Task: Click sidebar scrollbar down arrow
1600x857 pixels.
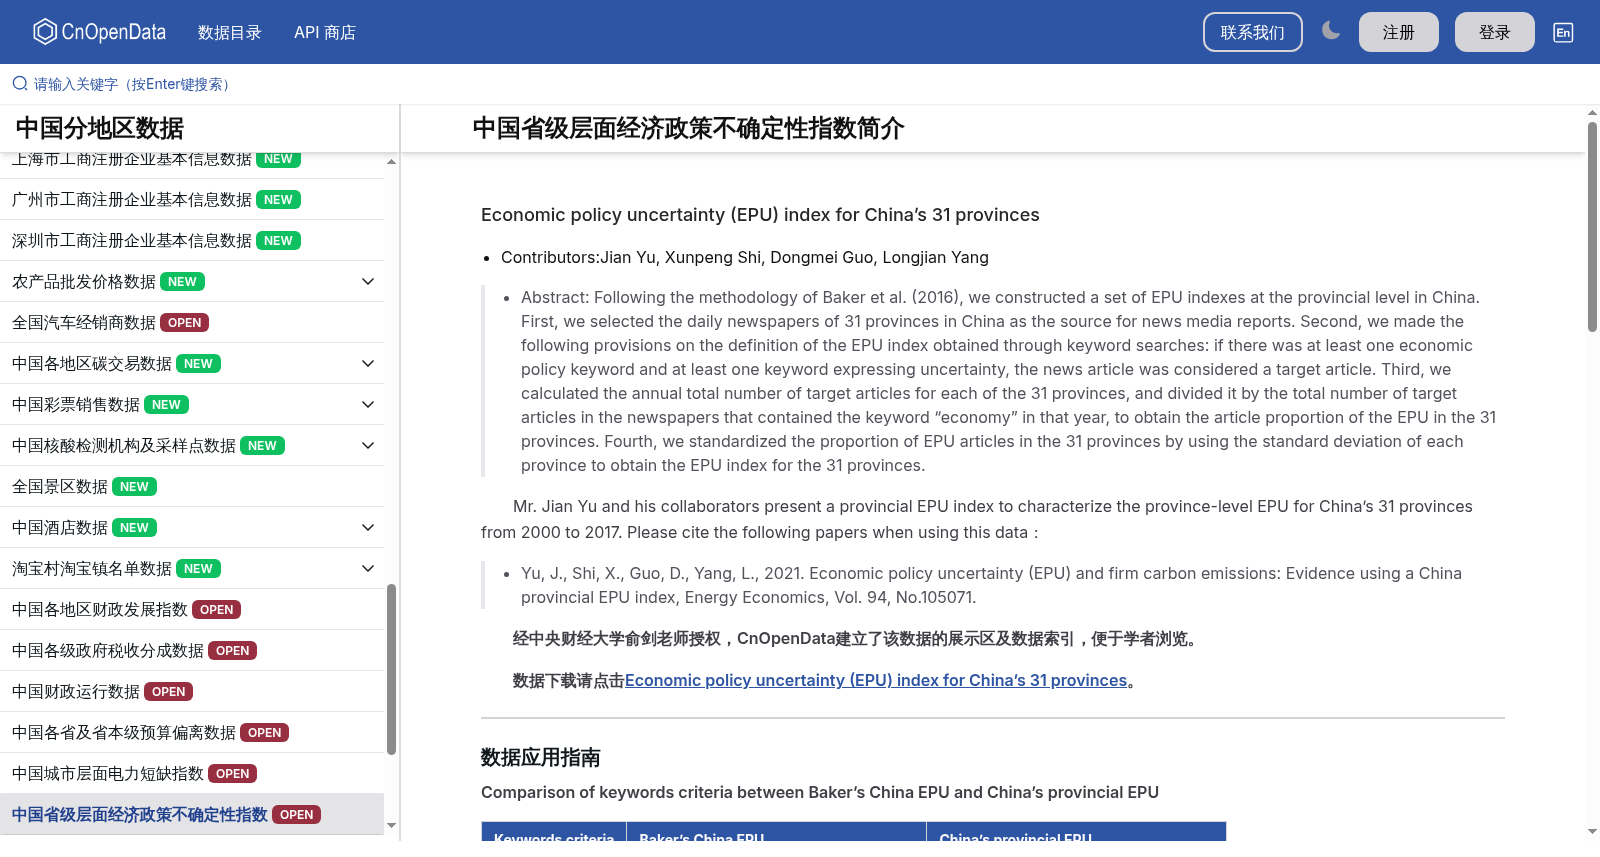Action: [x=391, y=826]
